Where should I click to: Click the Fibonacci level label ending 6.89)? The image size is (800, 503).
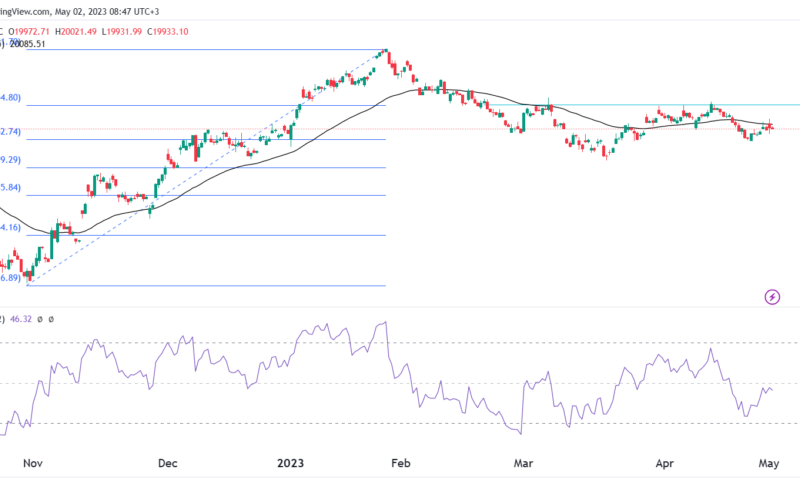pos(10,278)
